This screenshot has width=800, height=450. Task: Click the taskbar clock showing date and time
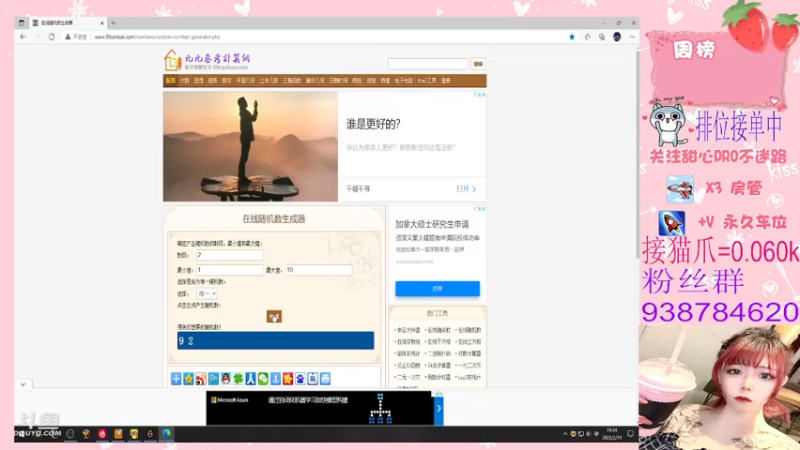pos(612,434)
